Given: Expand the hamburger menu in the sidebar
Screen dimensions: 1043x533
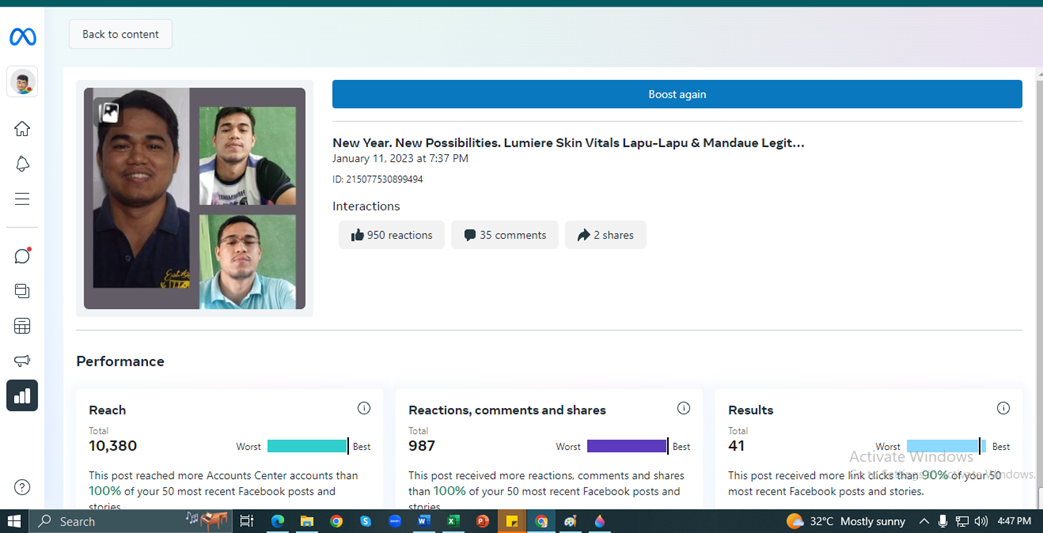Looking at the screenshot, I should 23,199.
